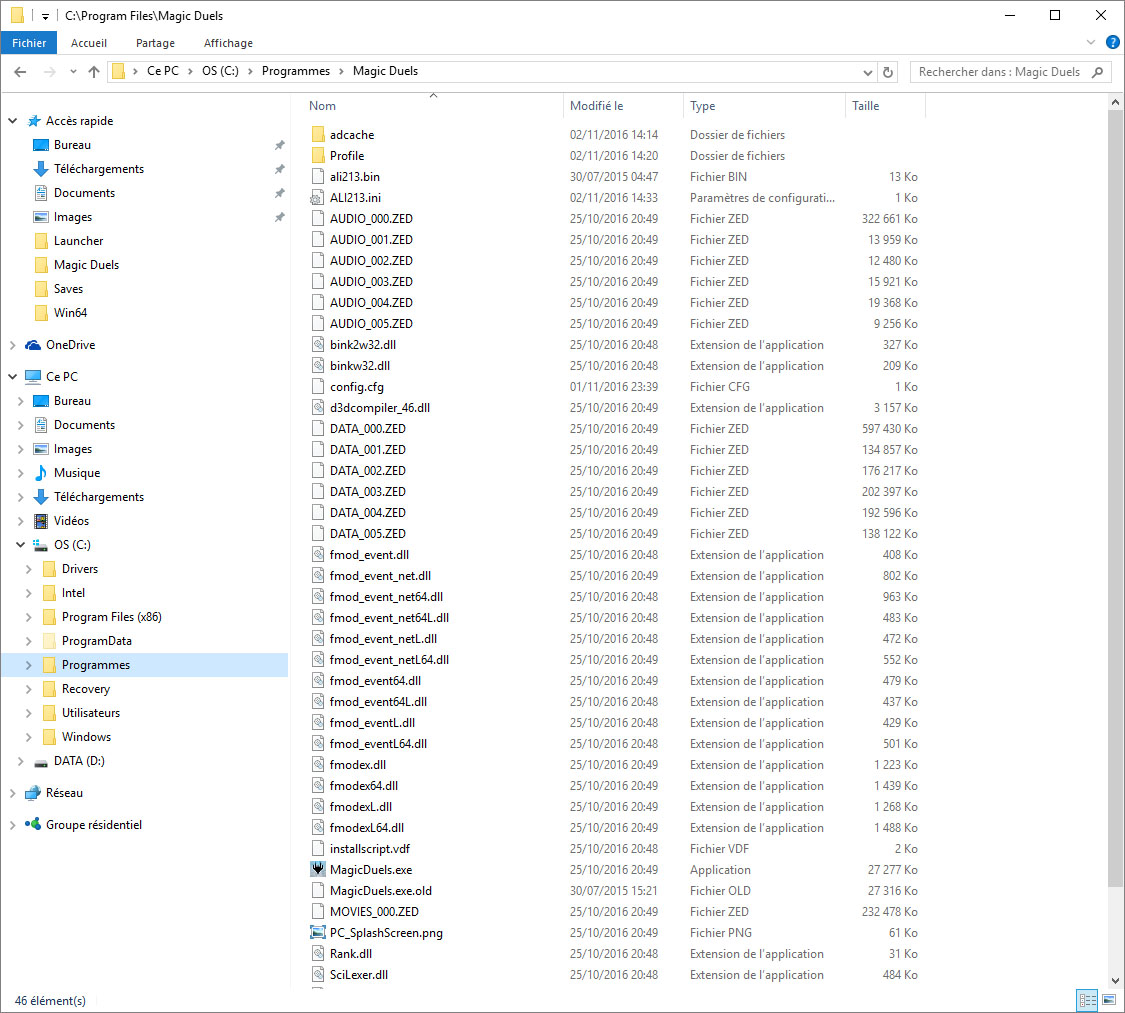
Task: Open address bar history dropdown
Action: 867,72
